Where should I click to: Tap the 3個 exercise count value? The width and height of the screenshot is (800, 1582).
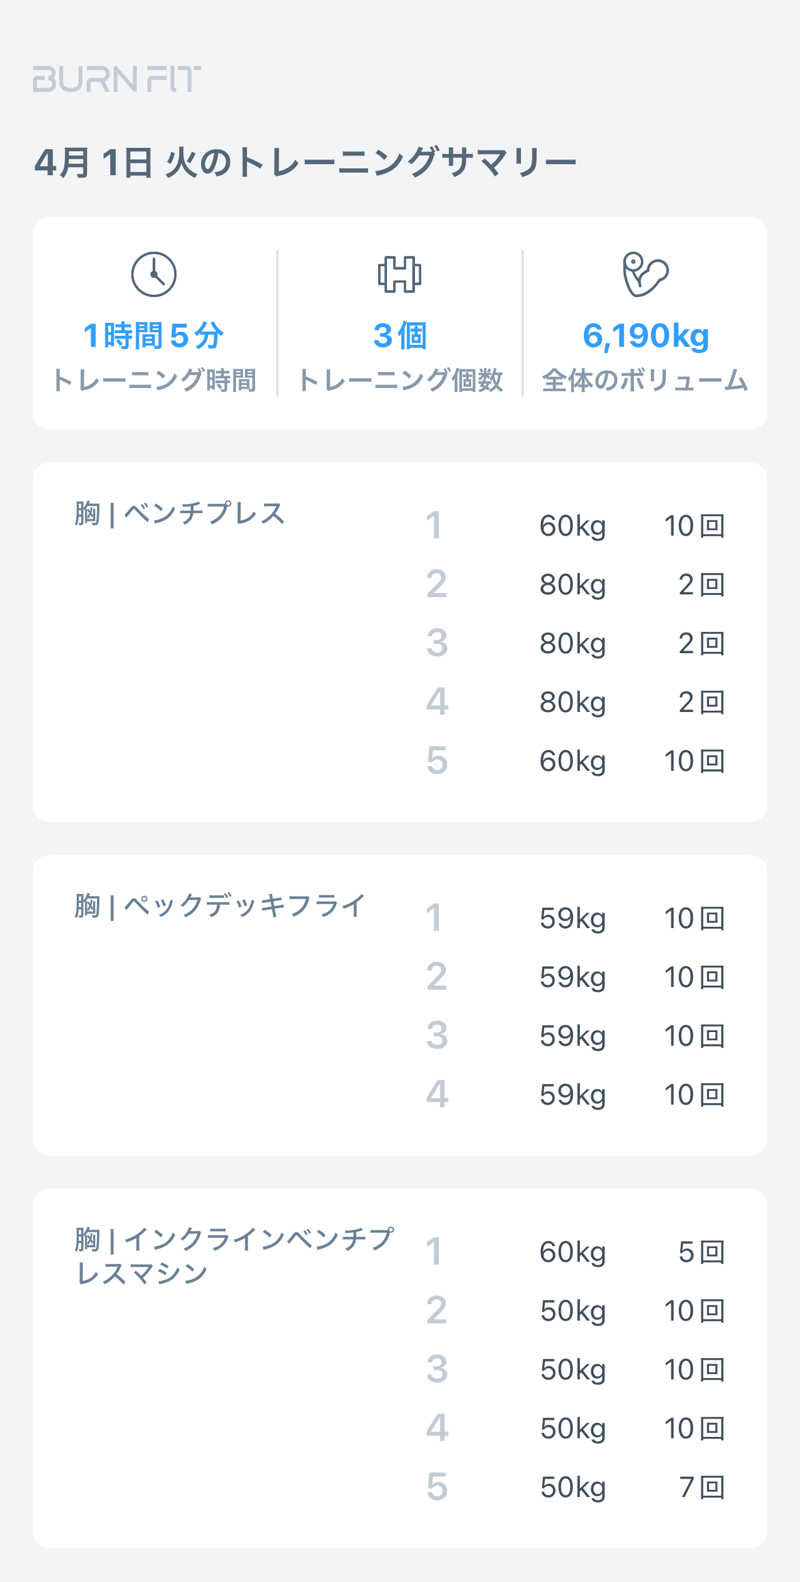(399, 336)
